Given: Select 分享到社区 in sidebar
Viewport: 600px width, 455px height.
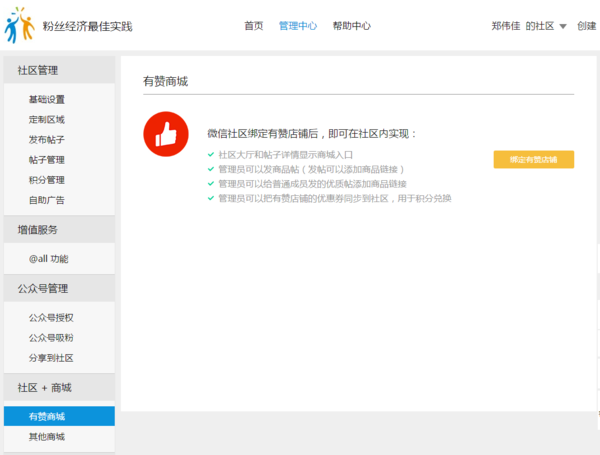Looking at the screenshot, I should (51, 358).
